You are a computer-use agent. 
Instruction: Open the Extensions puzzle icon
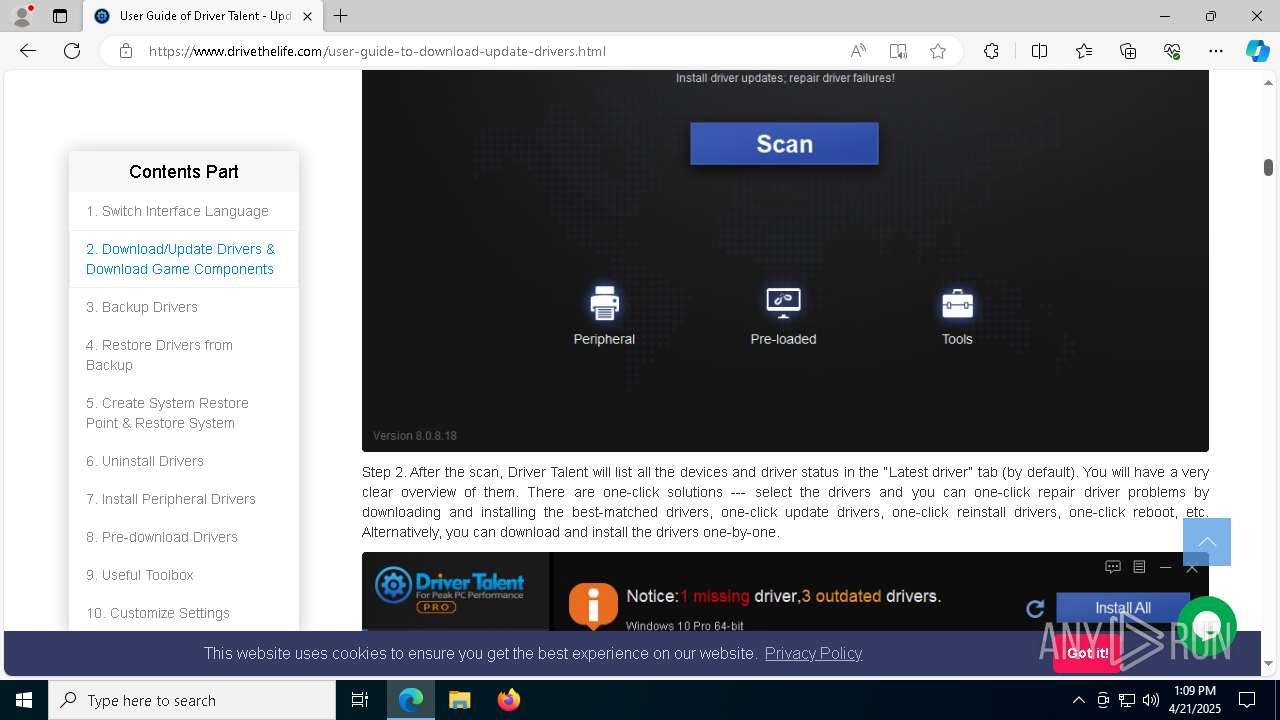(991, 51)
